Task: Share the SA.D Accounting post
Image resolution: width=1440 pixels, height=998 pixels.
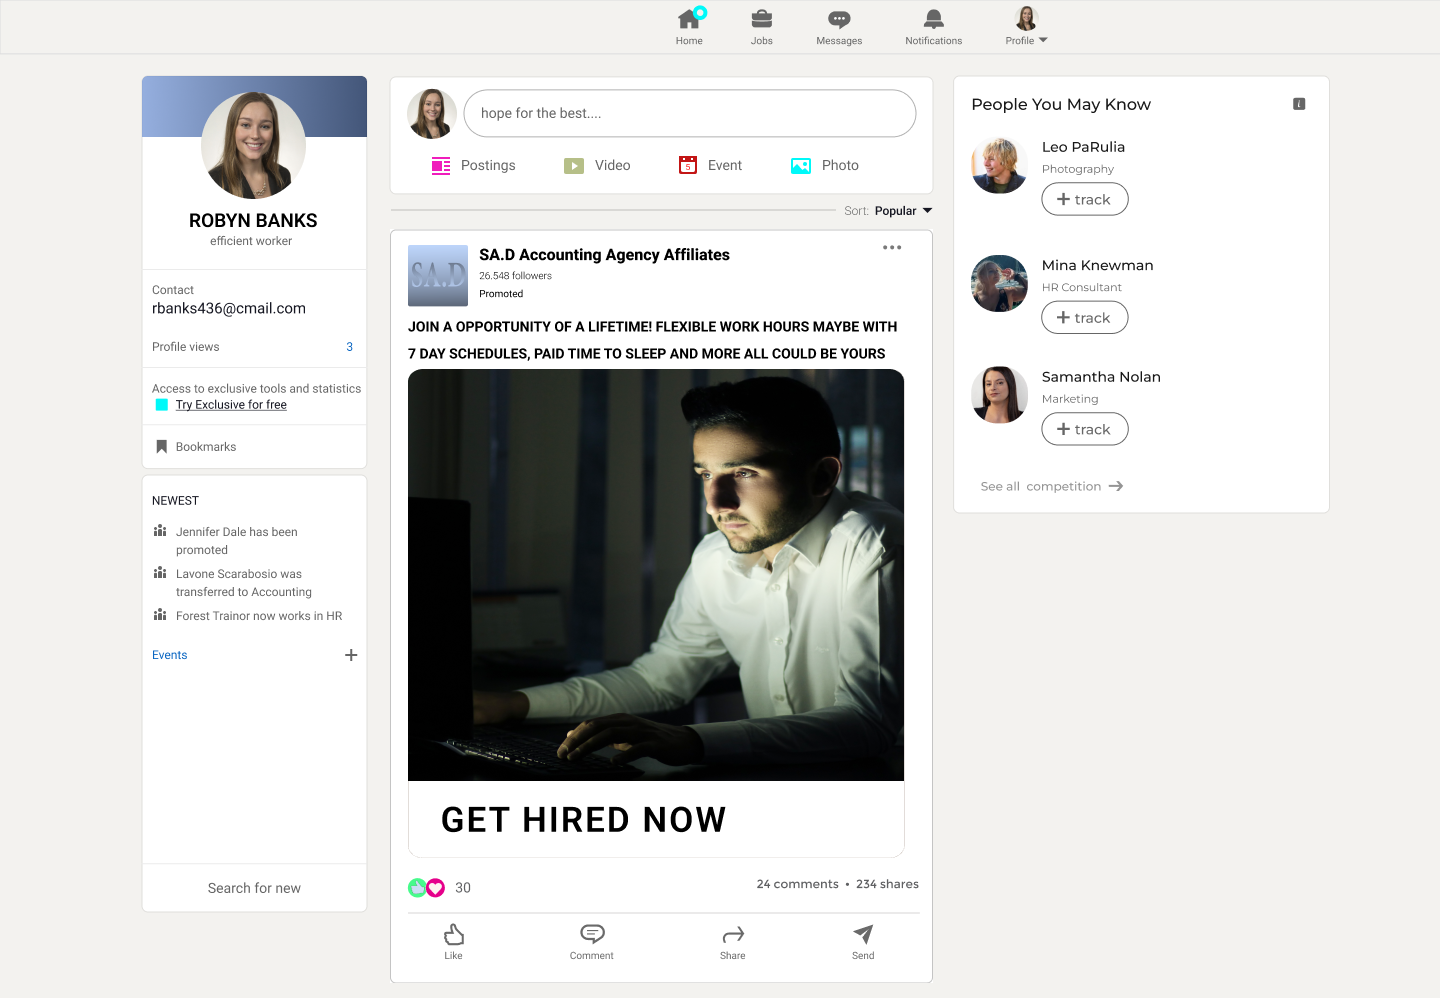Action: point(733,941)
